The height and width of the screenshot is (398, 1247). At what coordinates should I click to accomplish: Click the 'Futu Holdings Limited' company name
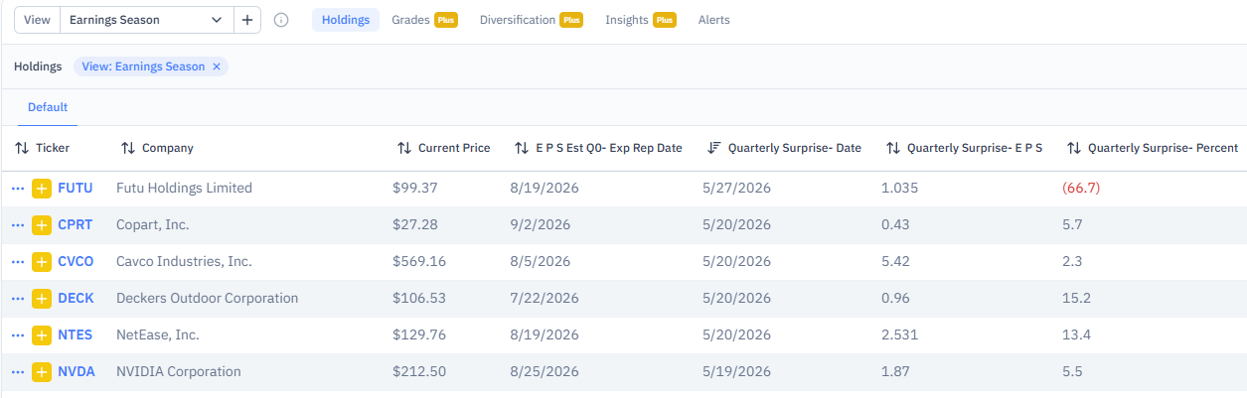(x=184, y=188)
